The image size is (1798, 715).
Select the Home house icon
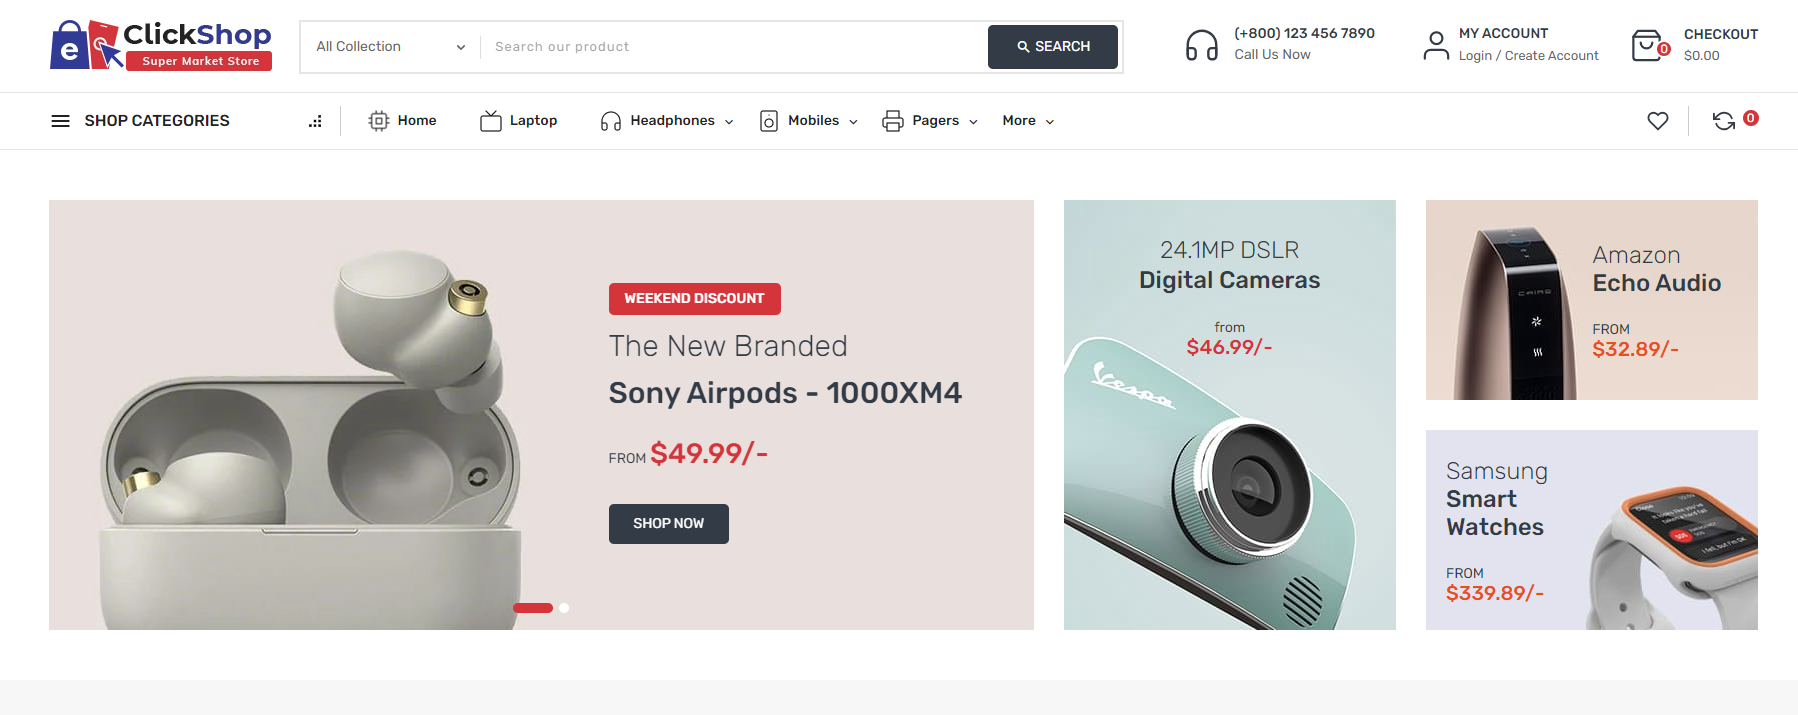click(378, 120)
